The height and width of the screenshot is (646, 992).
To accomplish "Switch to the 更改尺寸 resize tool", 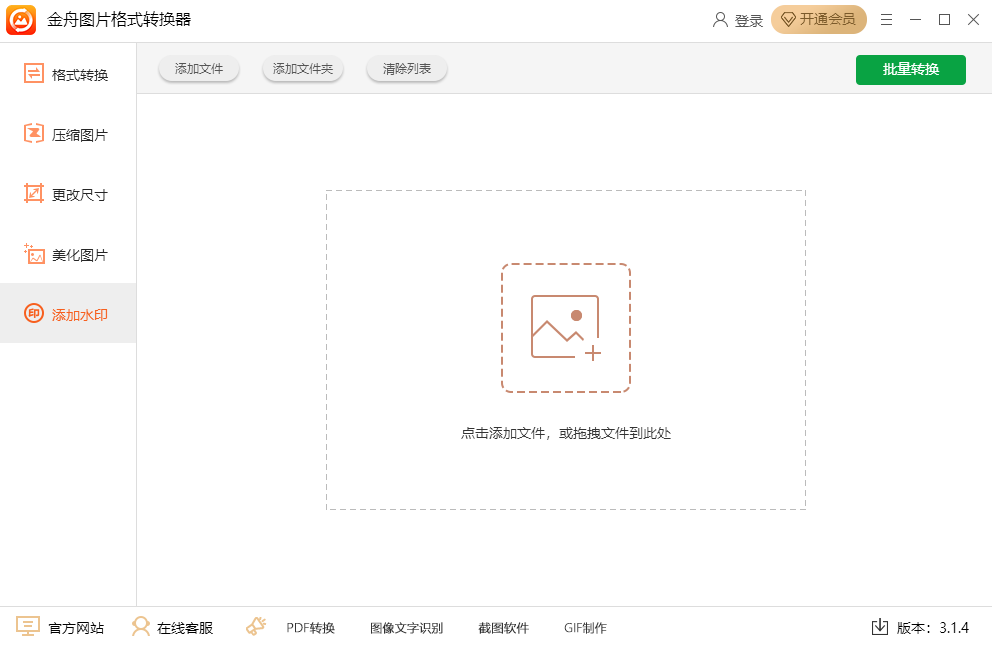I will (x=67, y=193).
